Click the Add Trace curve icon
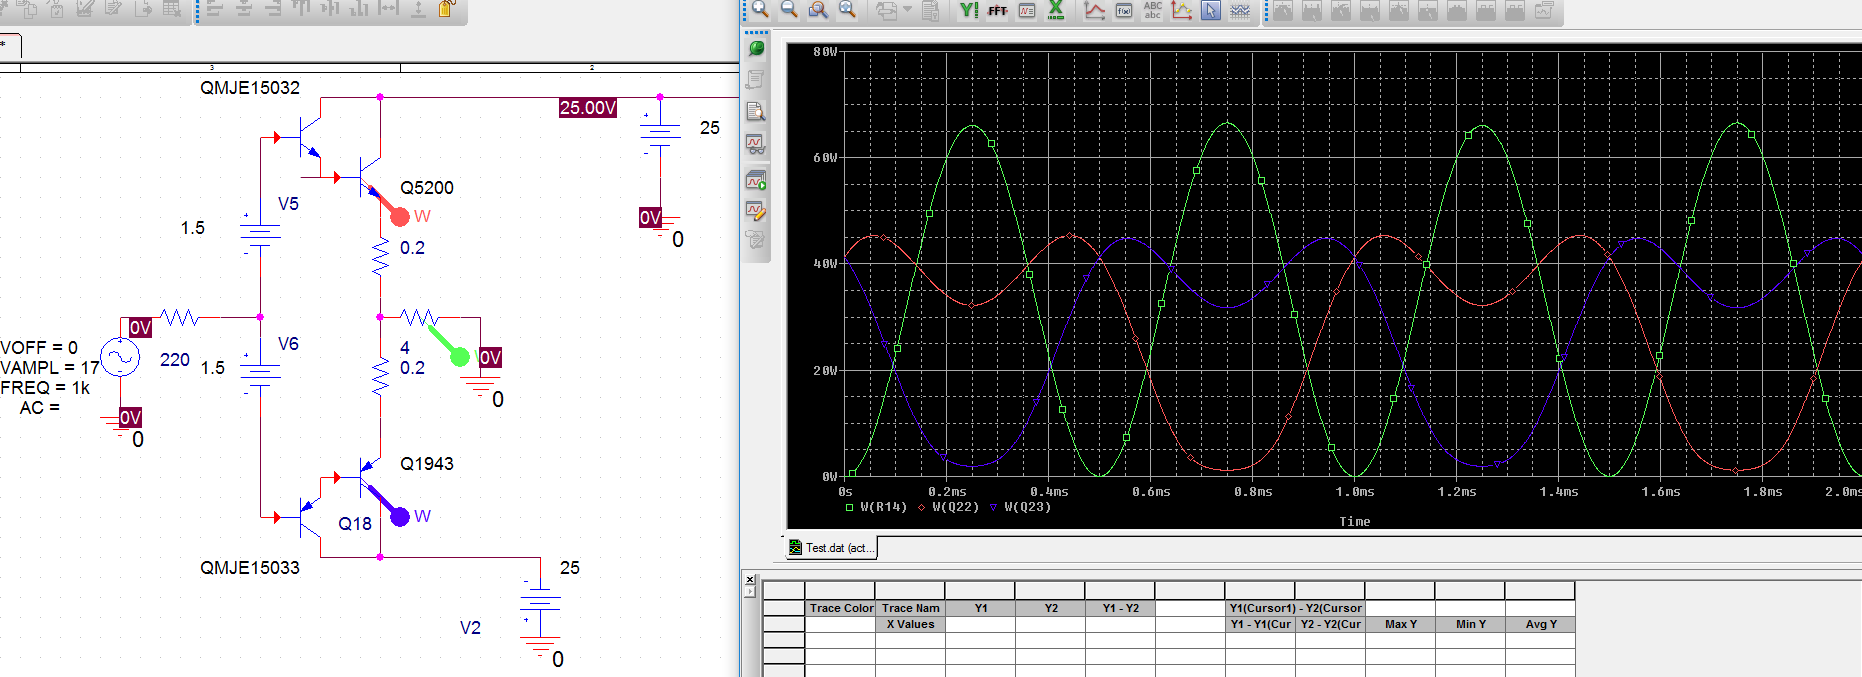Viewport: 1862px width, 677px height. (x=1095, y=10)
